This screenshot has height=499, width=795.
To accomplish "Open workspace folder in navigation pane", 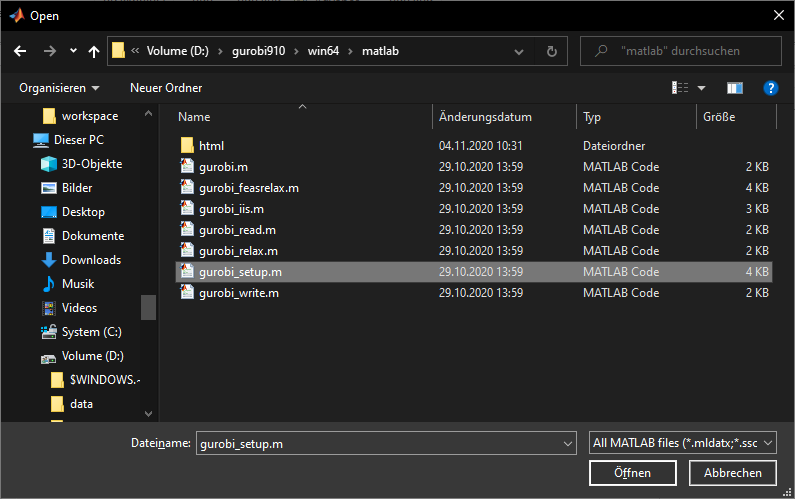I will tap(90, 116).
